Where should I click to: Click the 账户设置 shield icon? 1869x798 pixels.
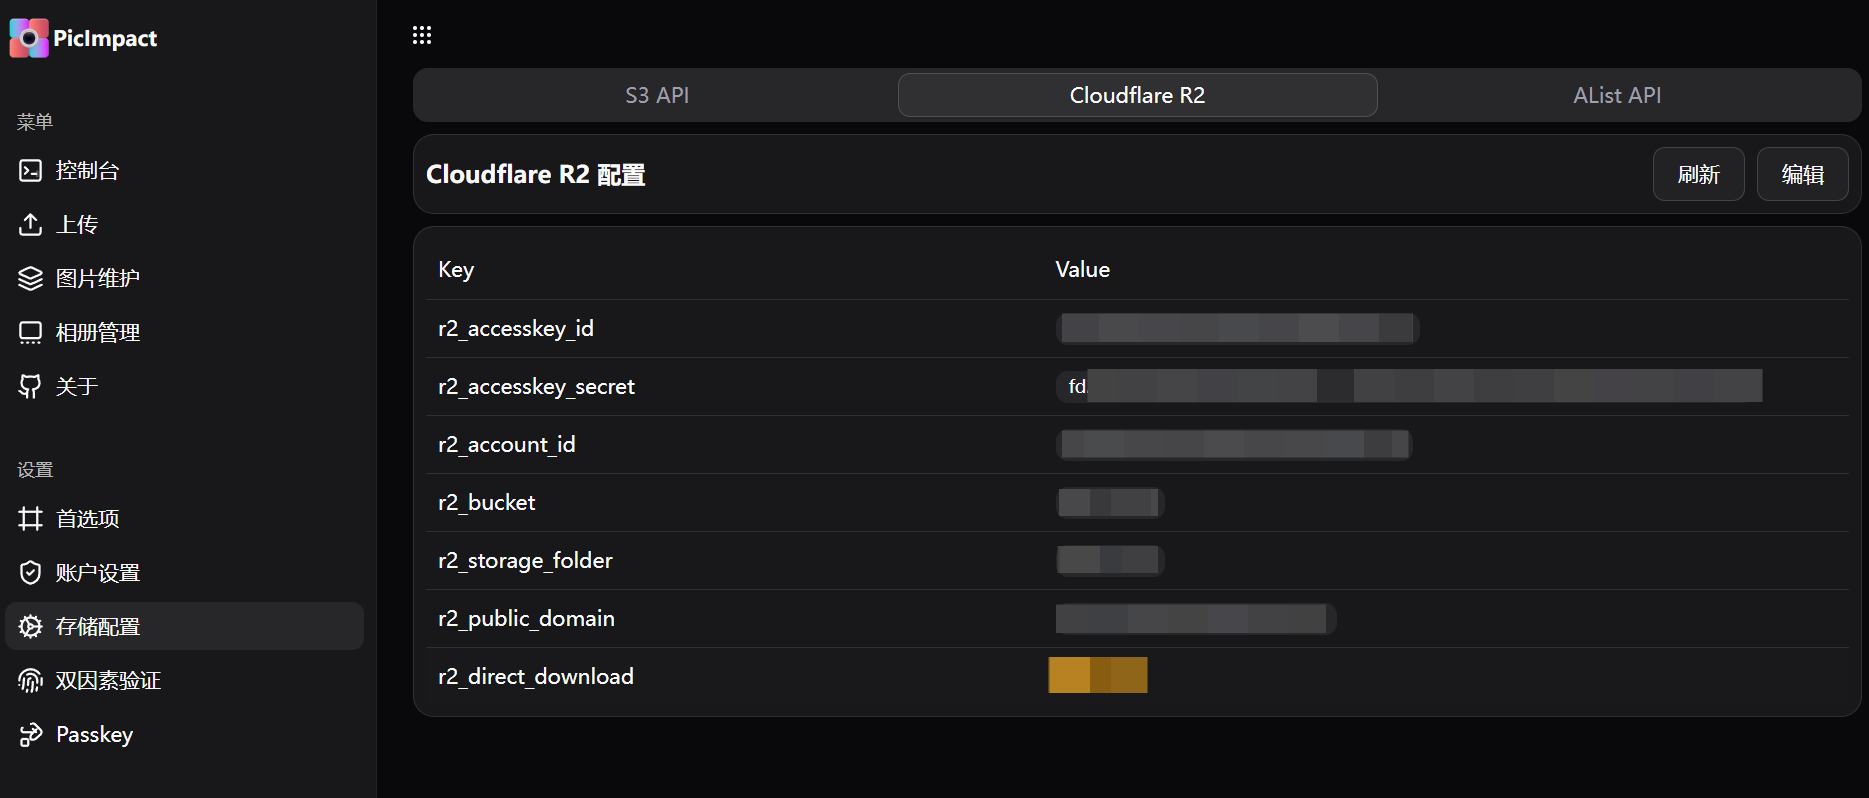pyautogui.click(x=31, y=573)
